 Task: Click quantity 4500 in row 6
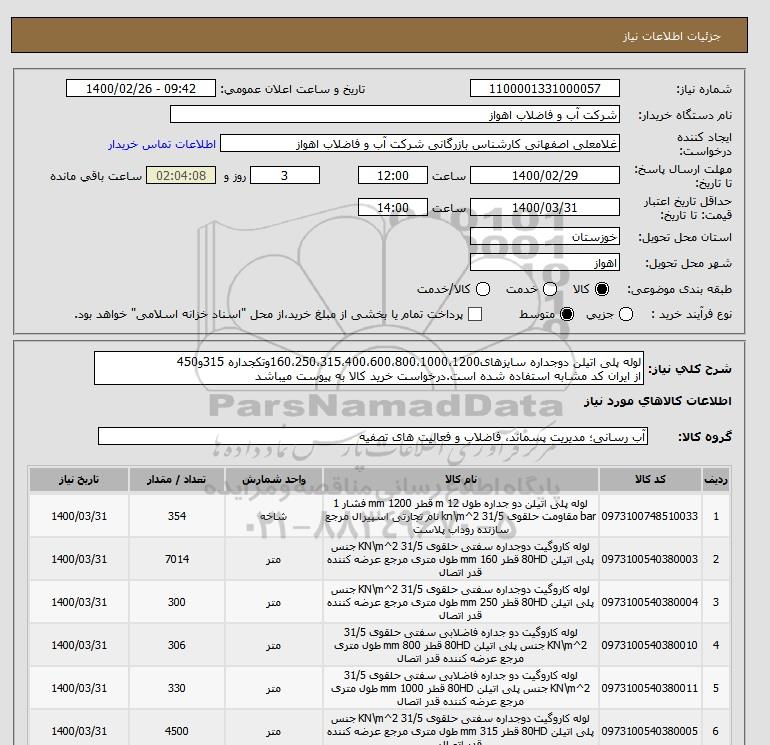[177, 731]
